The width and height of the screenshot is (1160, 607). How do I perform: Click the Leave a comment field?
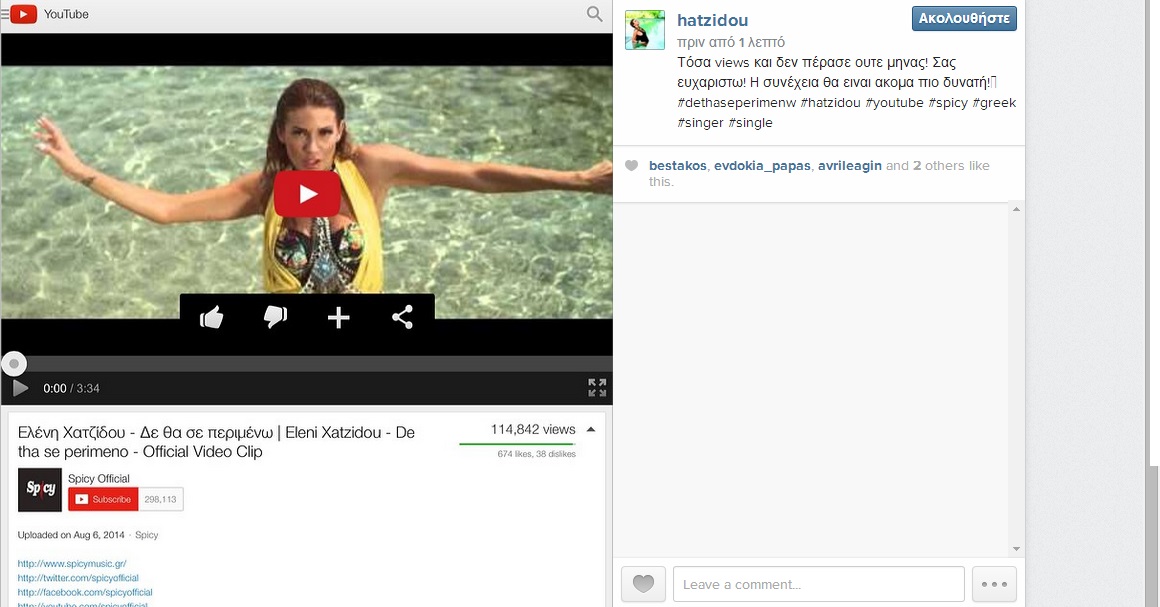pyautogui.click(x=818, y=584)
